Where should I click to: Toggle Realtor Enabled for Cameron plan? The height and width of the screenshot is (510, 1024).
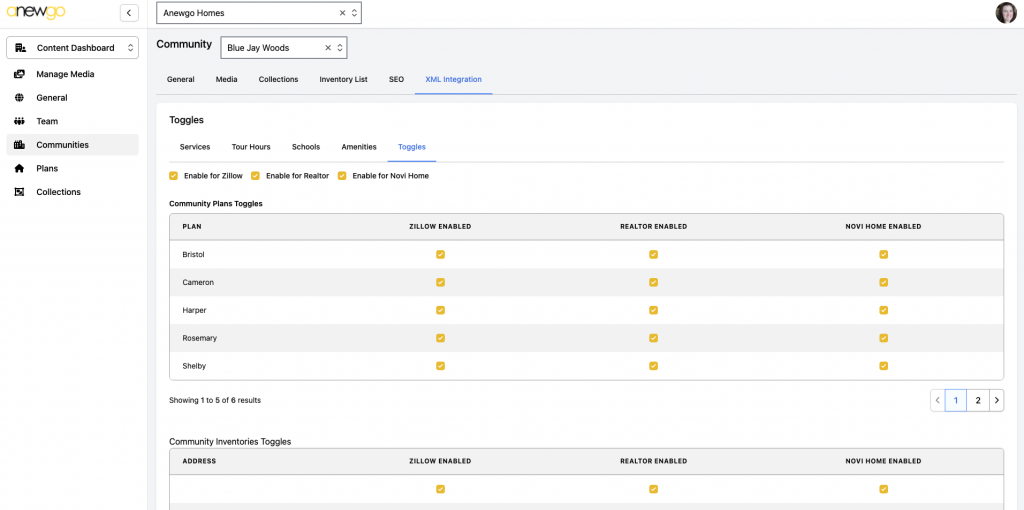[x=653, y=282]
